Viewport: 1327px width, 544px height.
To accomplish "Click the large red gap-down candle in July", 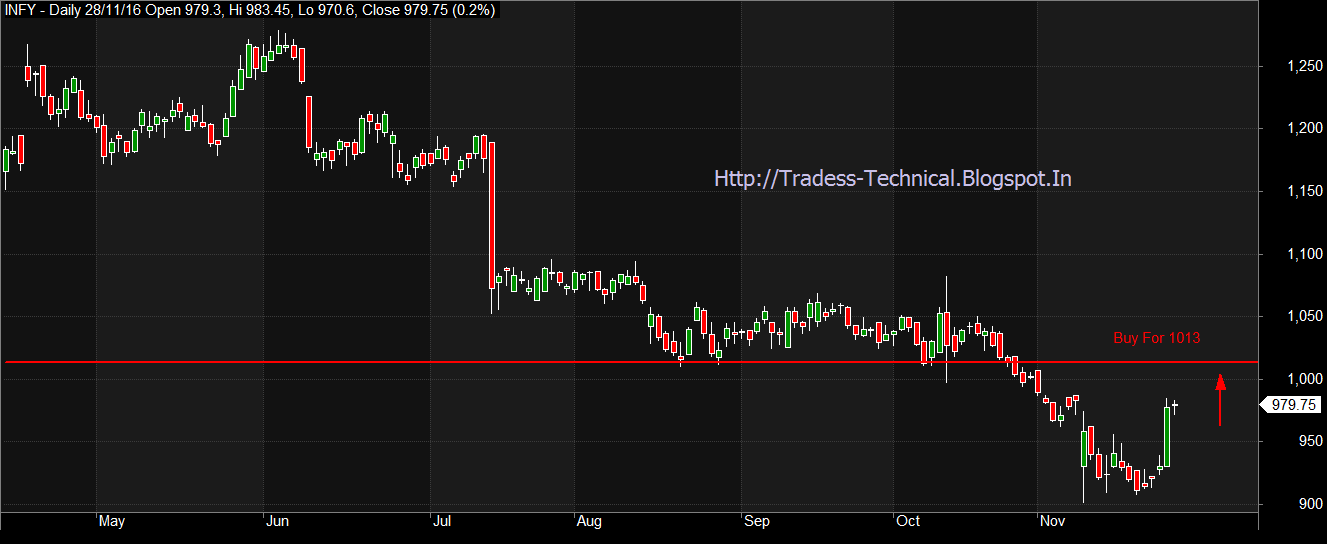I will (x=491, y=215).
